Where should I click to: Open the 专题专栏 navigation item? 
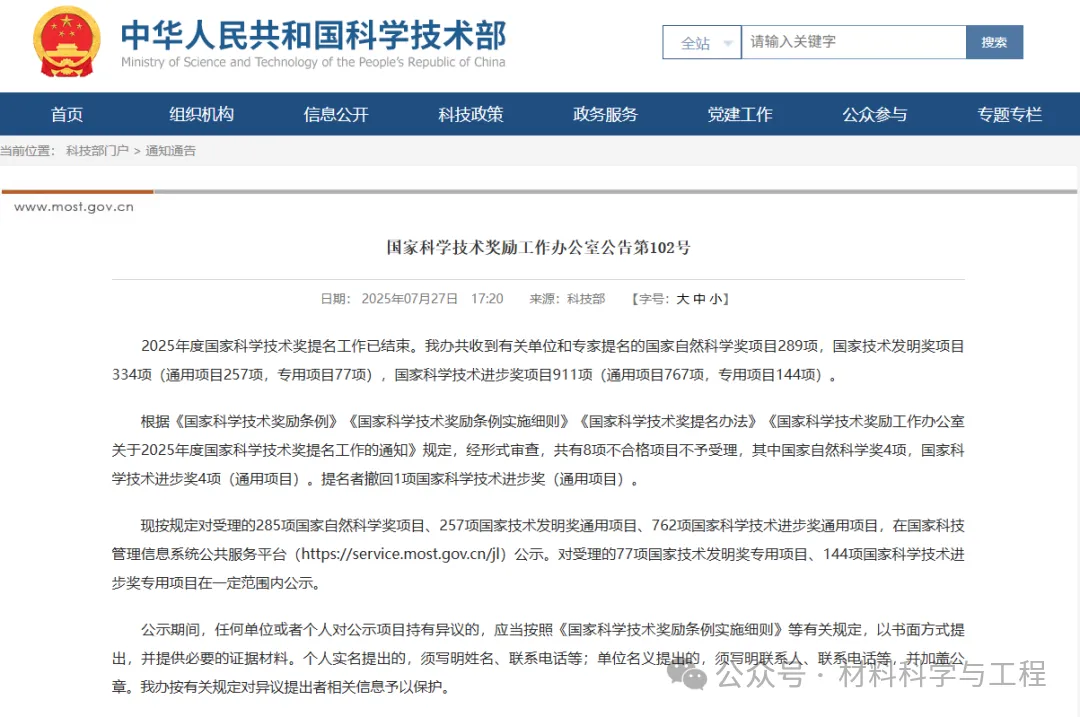[1009, 114]
